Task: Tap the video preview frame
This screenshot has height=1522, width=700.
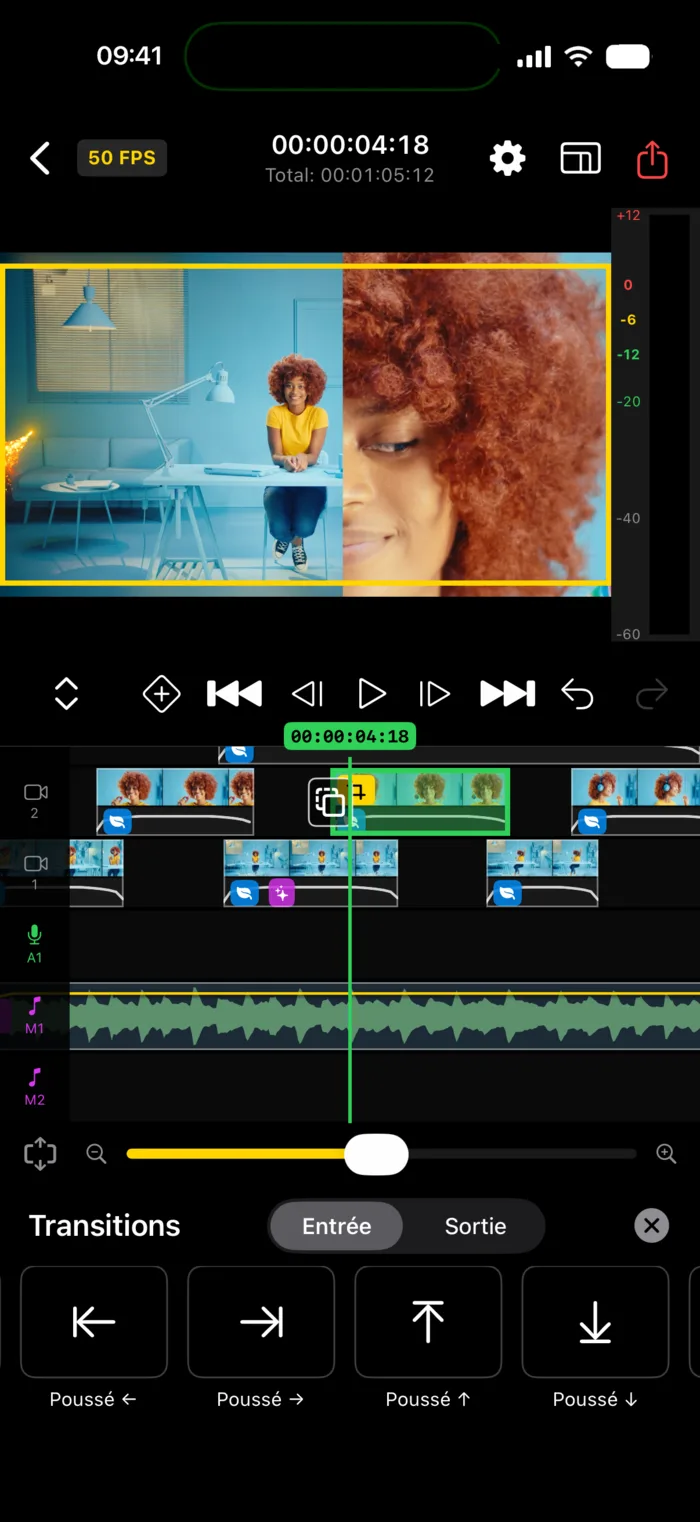Action: click(x=305, y=424)
